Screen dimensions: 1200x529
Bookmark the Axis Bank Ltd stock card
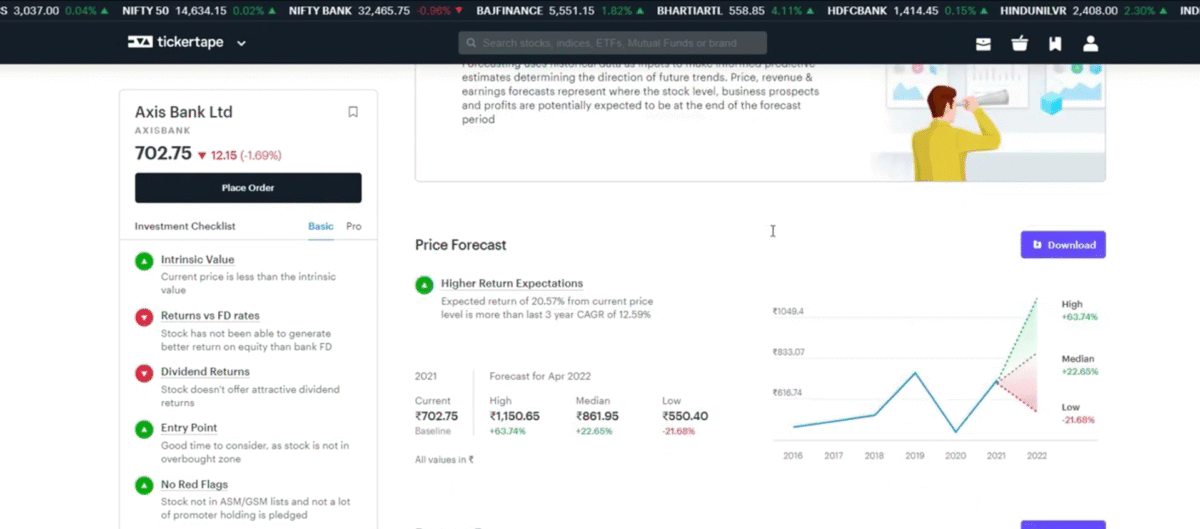pyautogui.click(x=353, y=112)
